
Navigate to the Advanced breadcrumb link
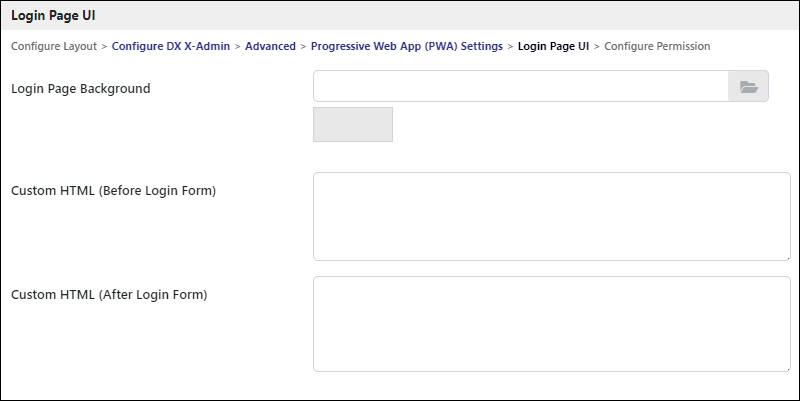[x=270, y=46]
